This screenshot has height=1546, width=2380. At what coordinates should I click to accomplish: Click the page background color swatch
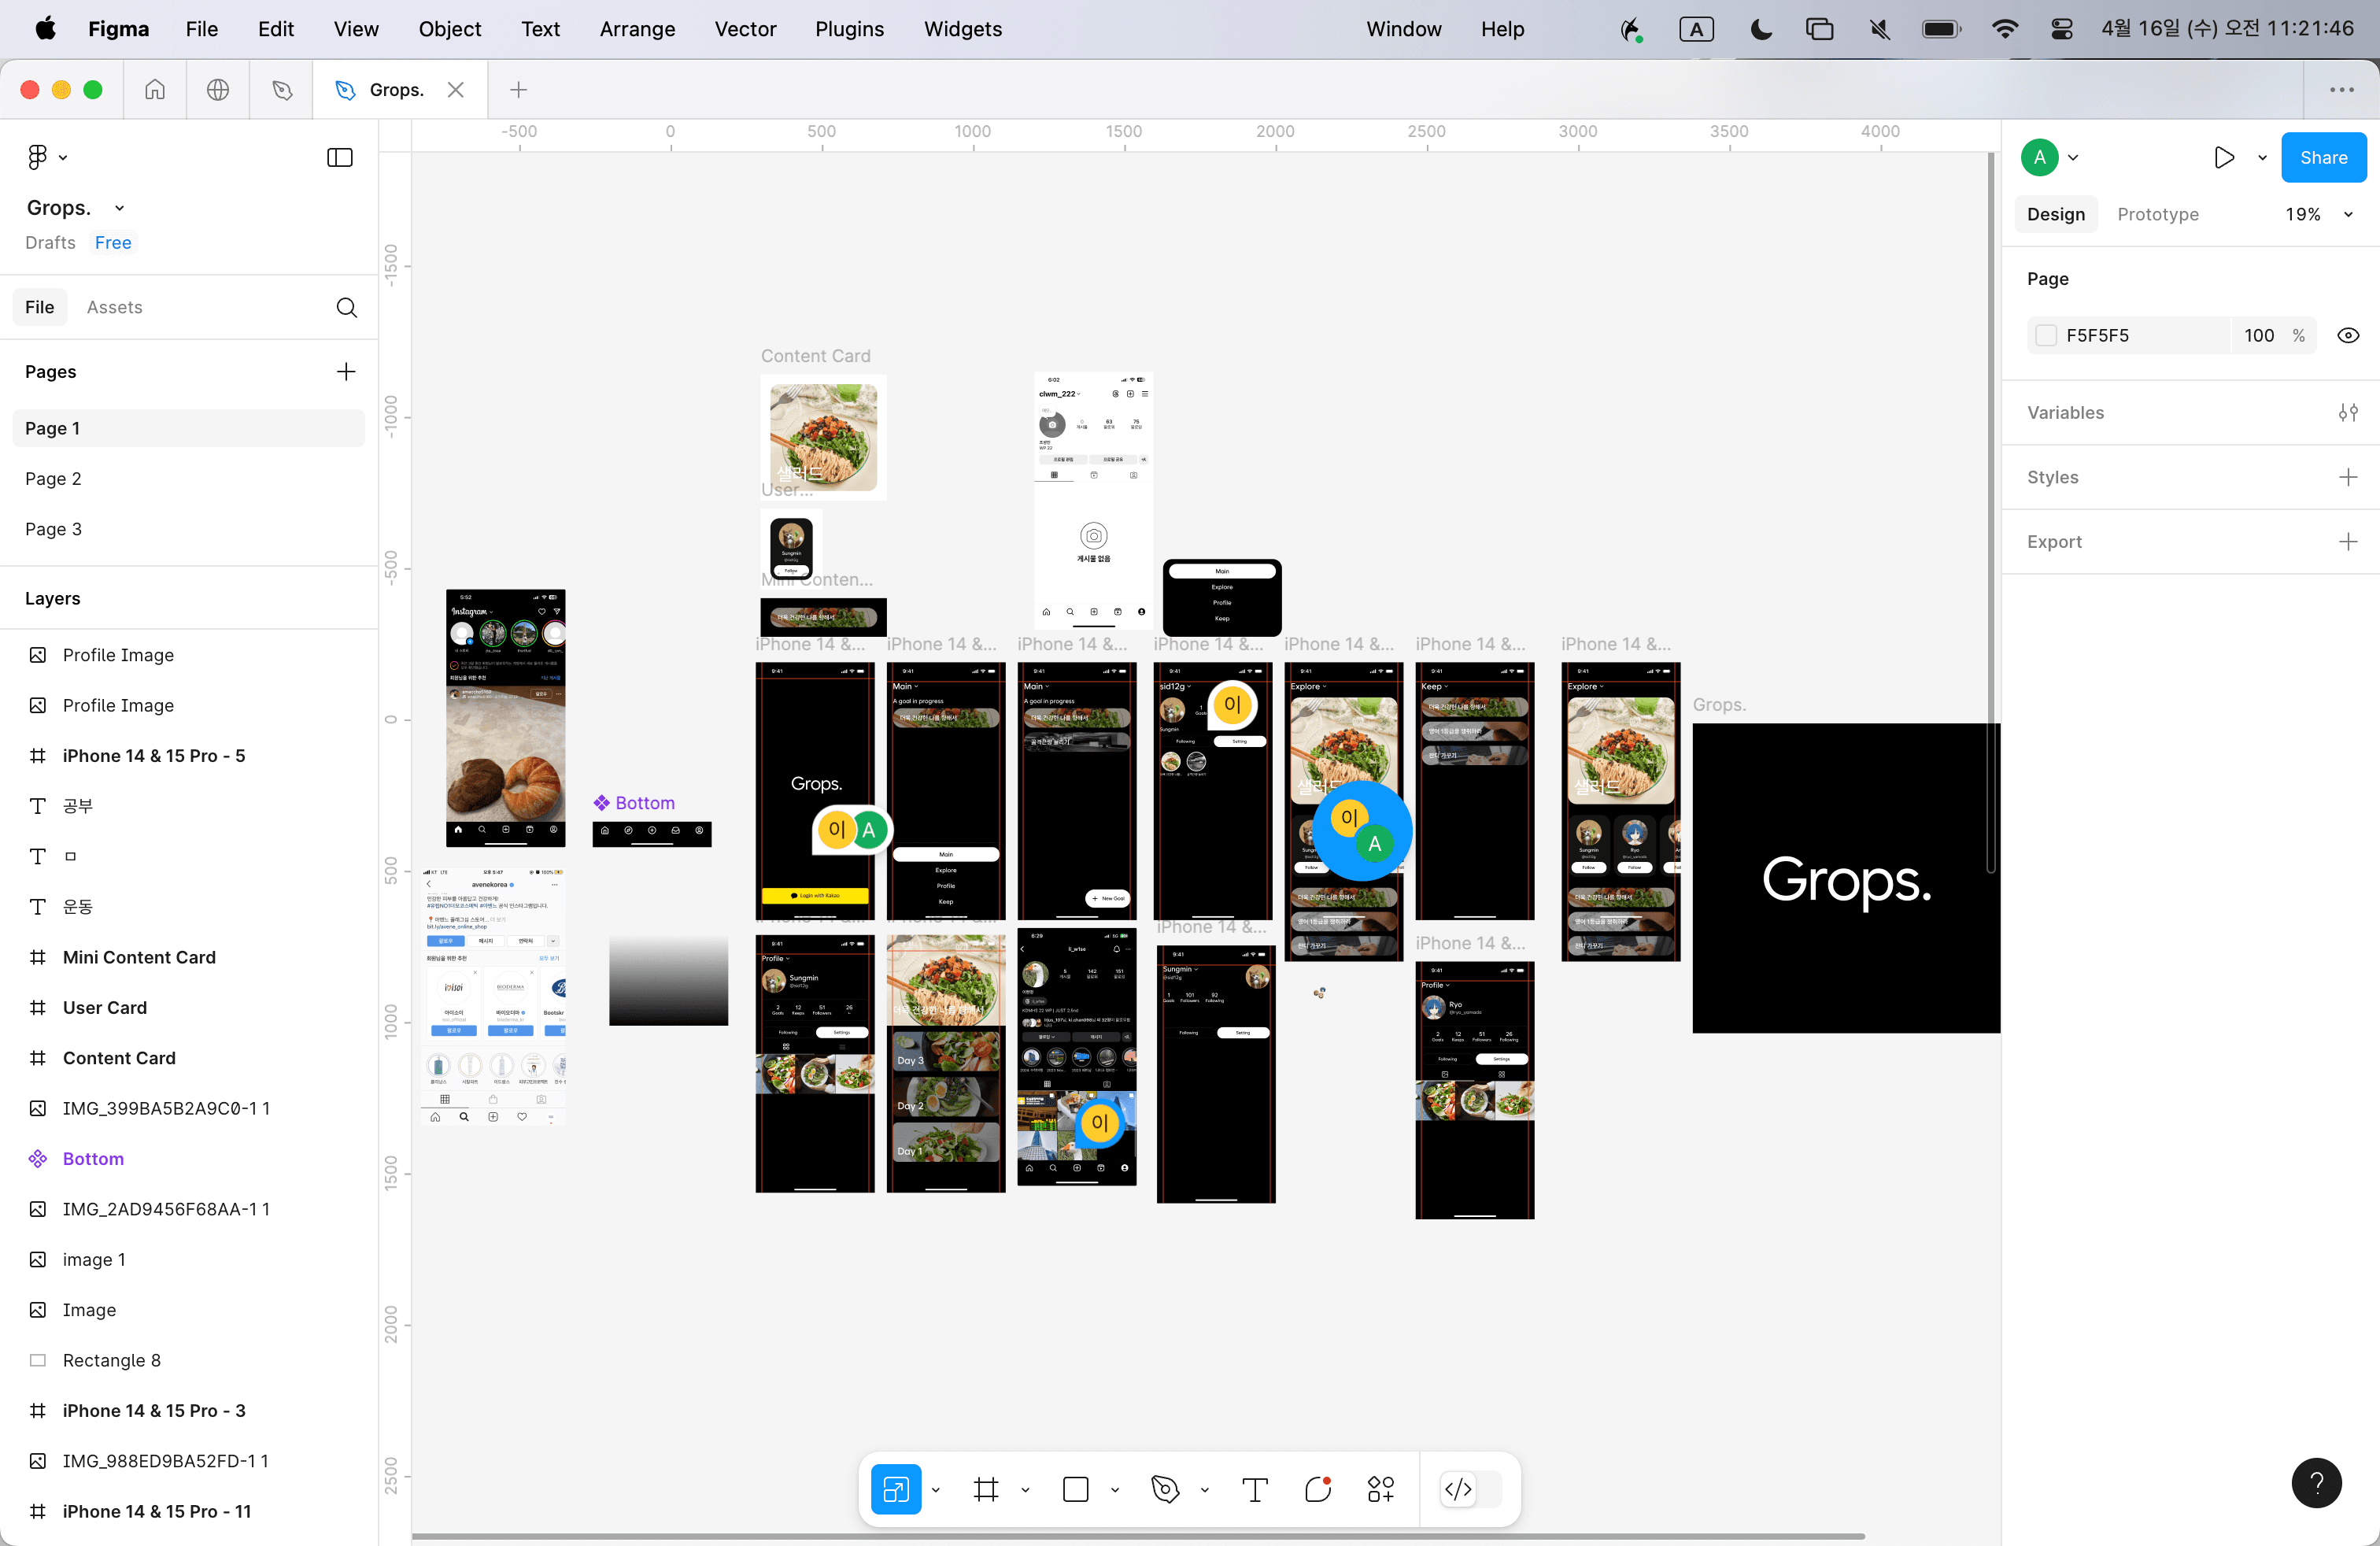[x=2046, y=336]
